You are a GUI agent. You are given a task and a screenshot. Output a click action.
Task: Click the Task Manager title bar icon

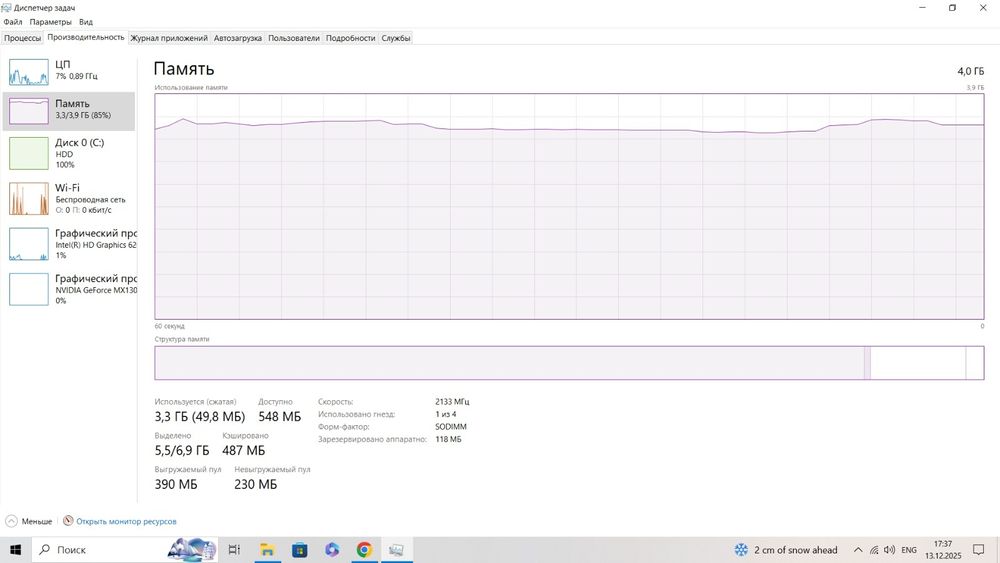(x=6, y=8)
